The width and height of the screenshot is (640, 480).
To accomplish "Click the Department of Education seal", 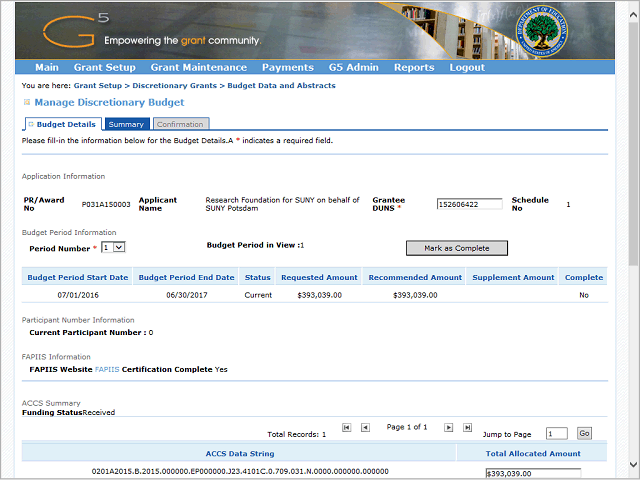I will coord(542,31).
